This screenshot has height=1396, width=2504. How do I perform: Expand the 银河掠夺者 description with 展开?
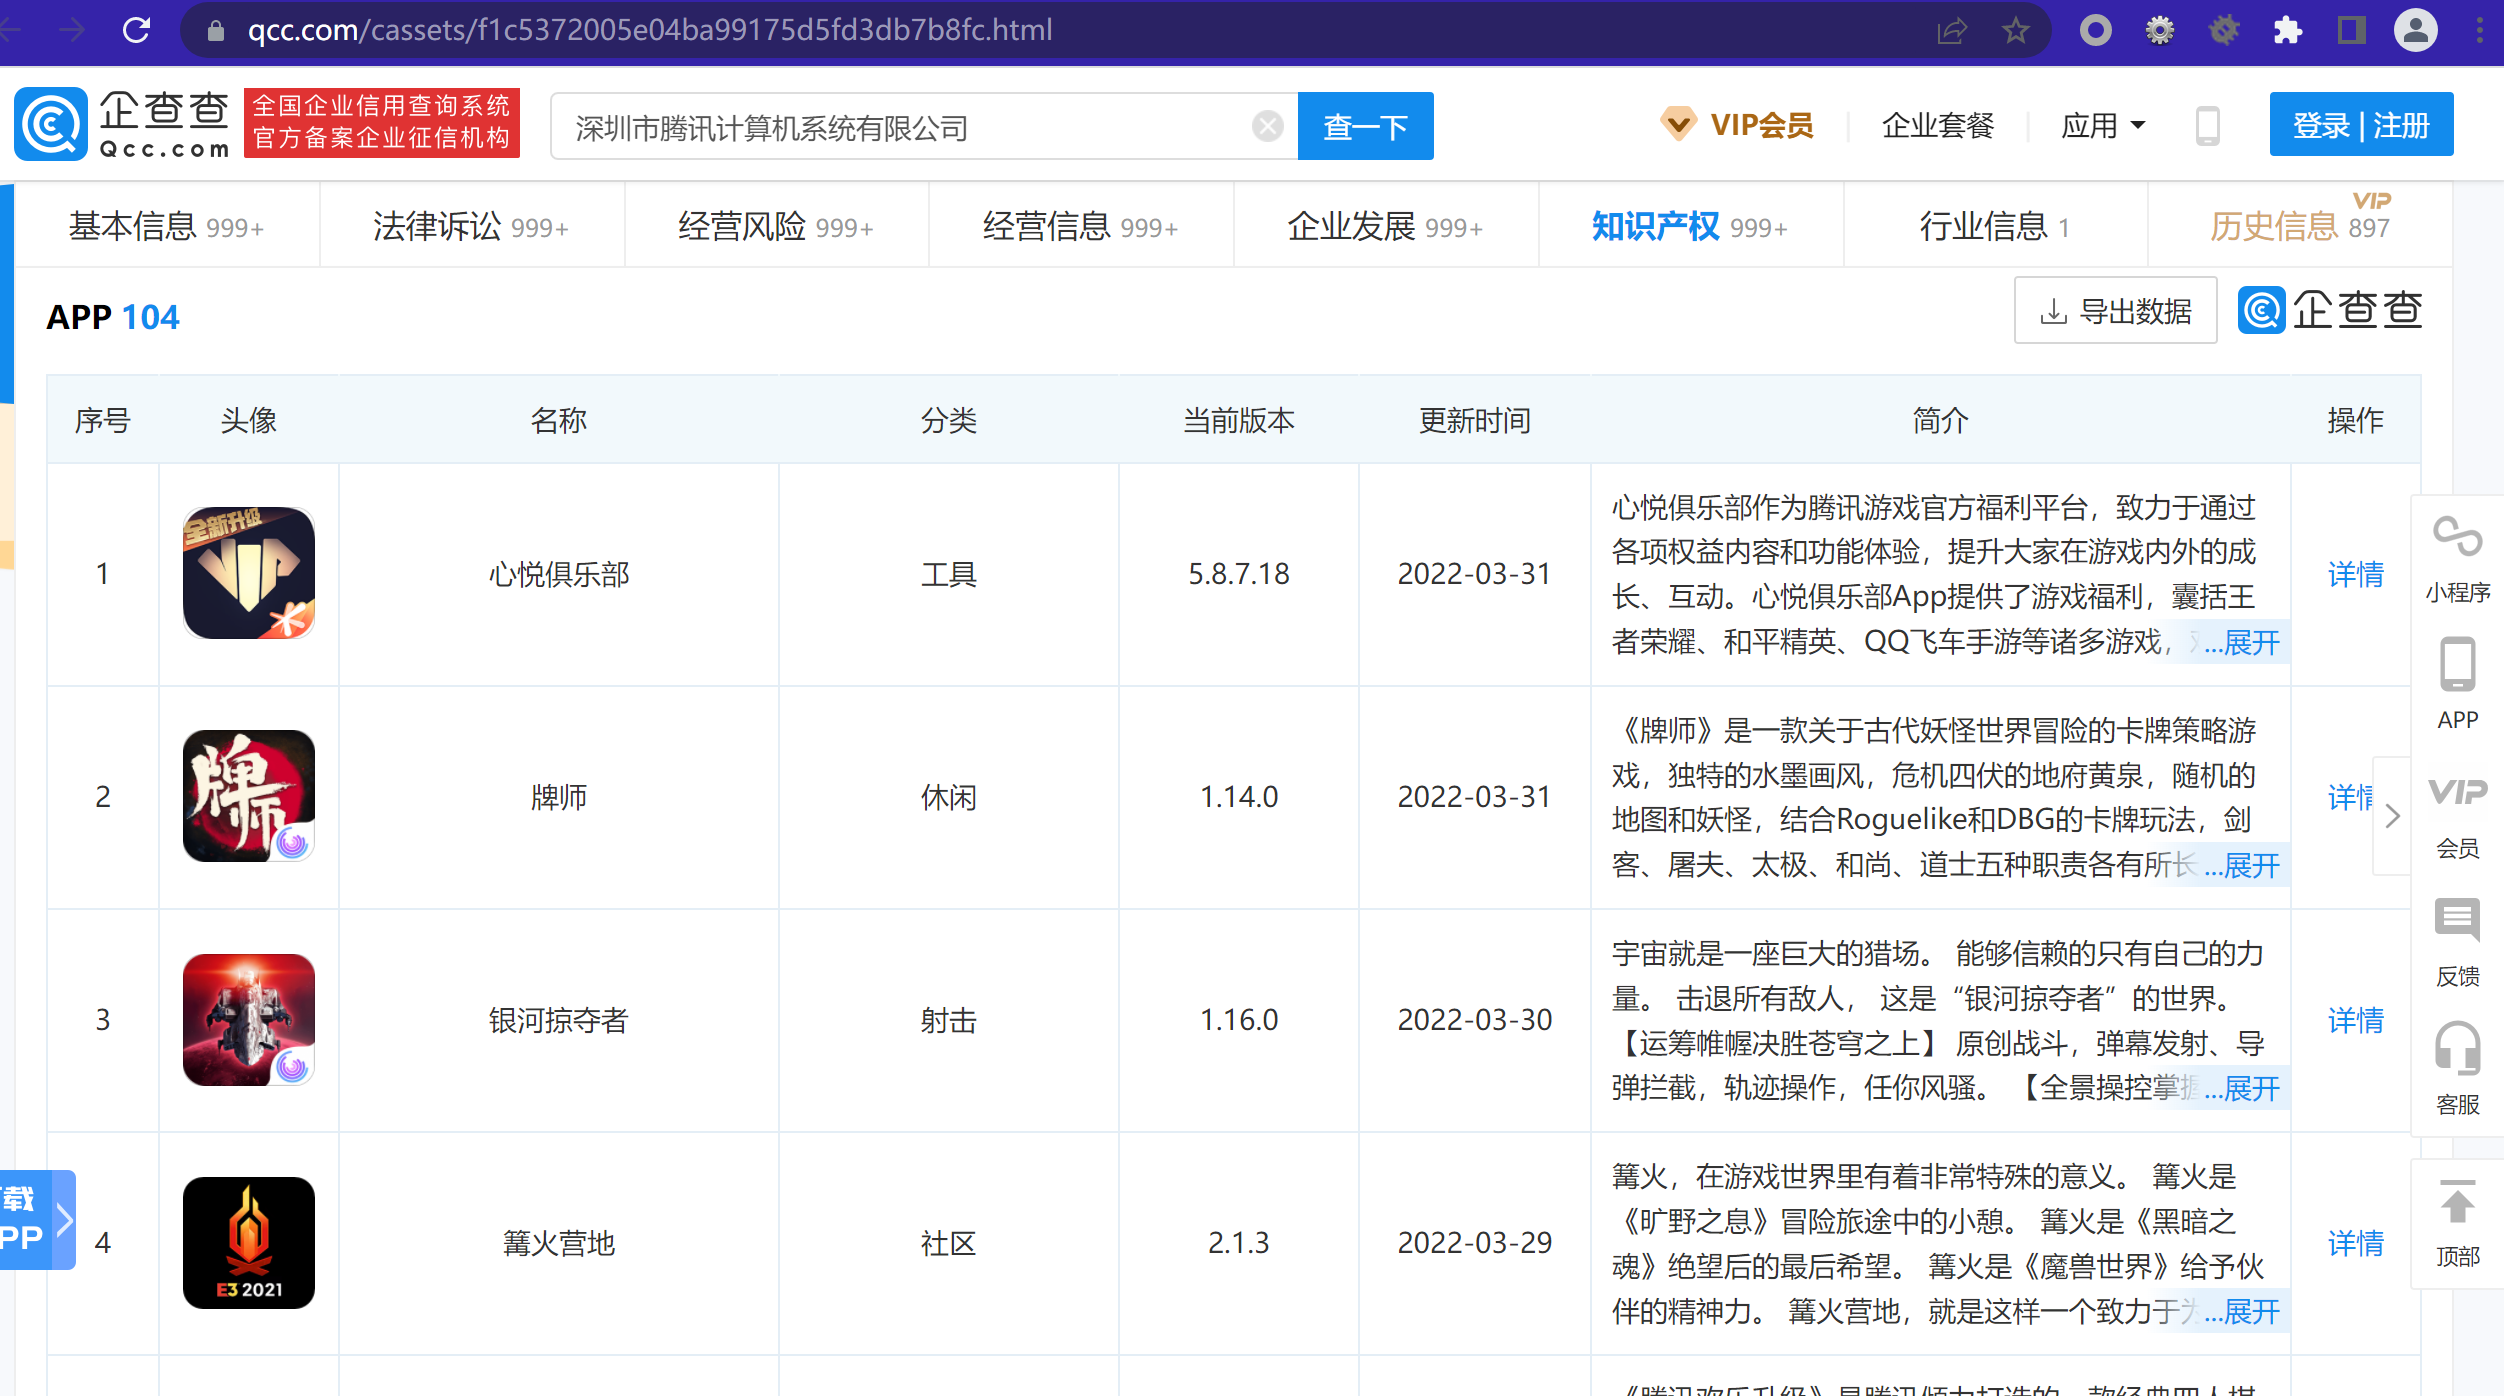(2250, 1088)
